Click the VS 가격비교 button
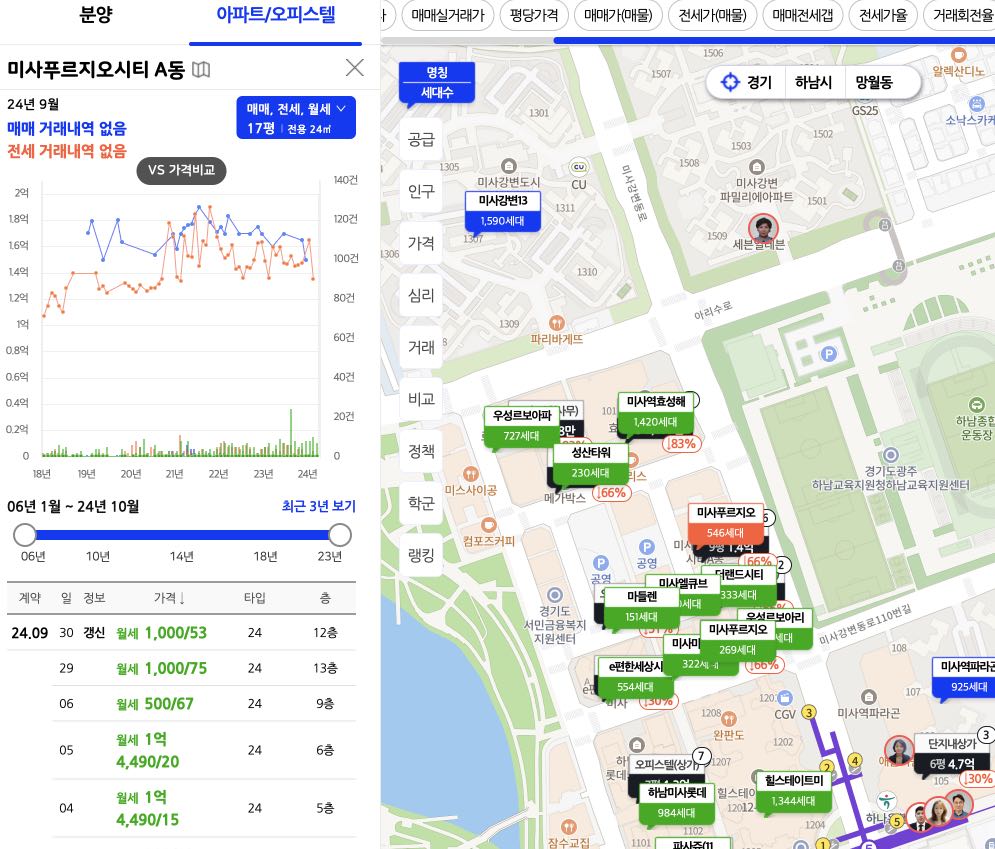 click(181, 170)
